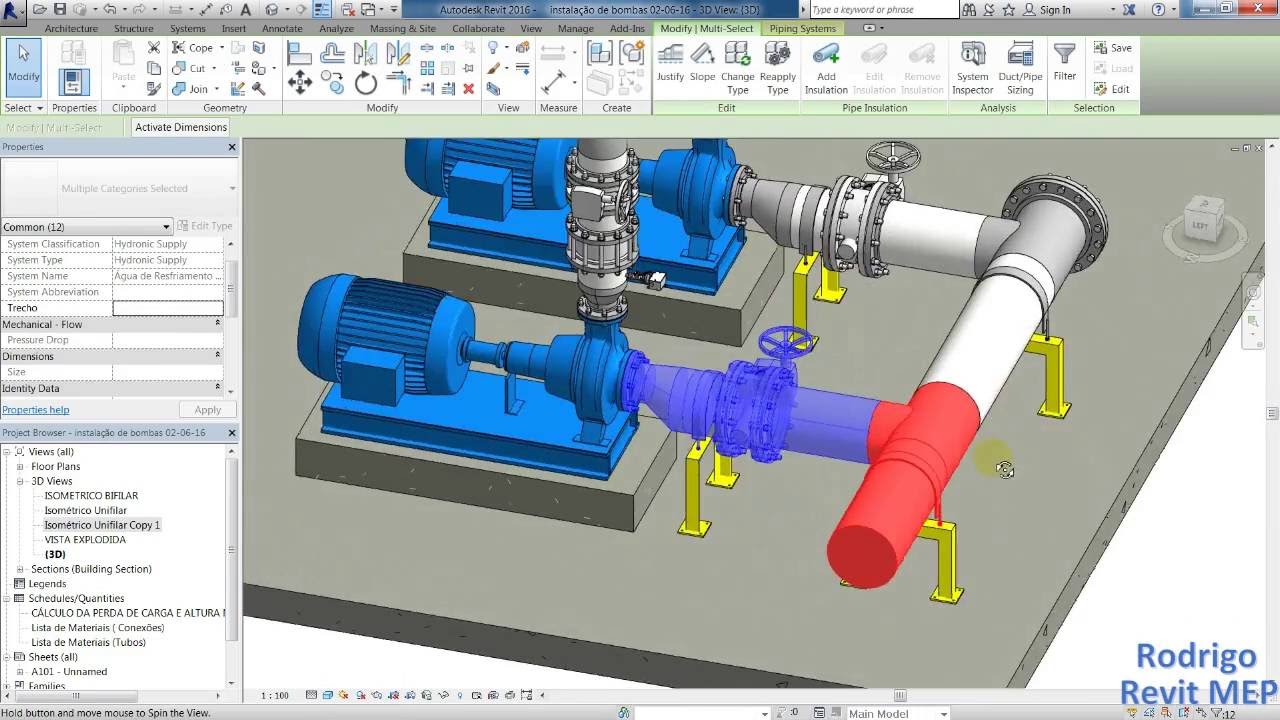
Task: Add Insulation to selected pipes
Action: [826, 68]
